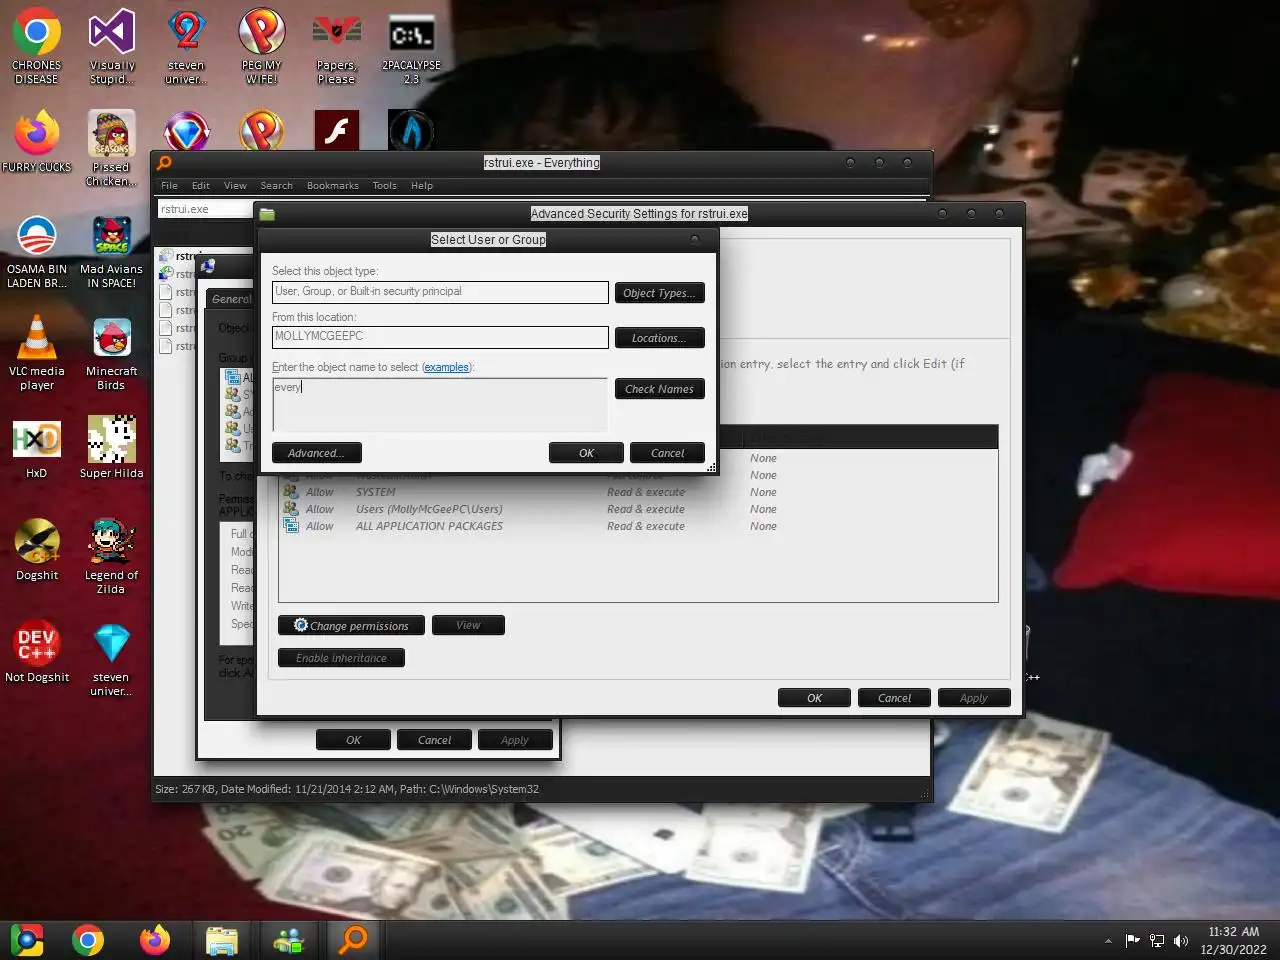Viewport: 1280px width, 960px height.
Task: Click the object name text box containing every
Action: (440, 404)
